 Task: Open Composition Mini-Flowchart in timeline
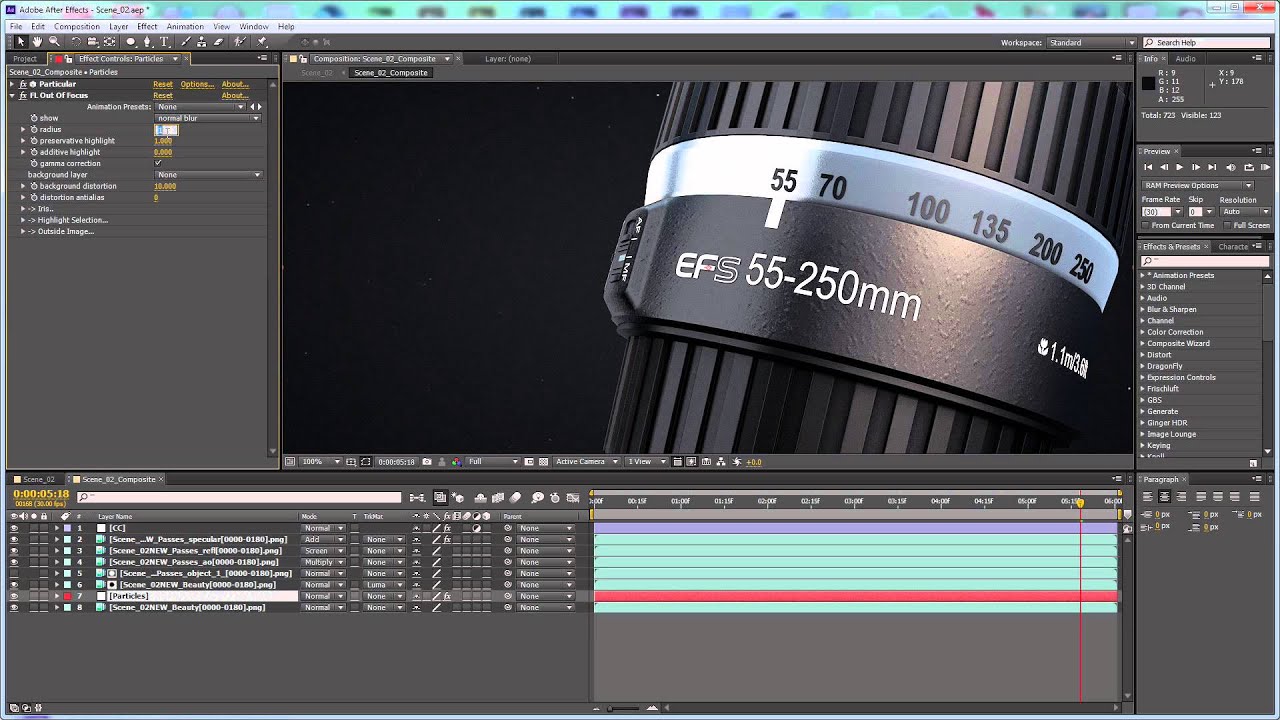click(x=417, y=497)
